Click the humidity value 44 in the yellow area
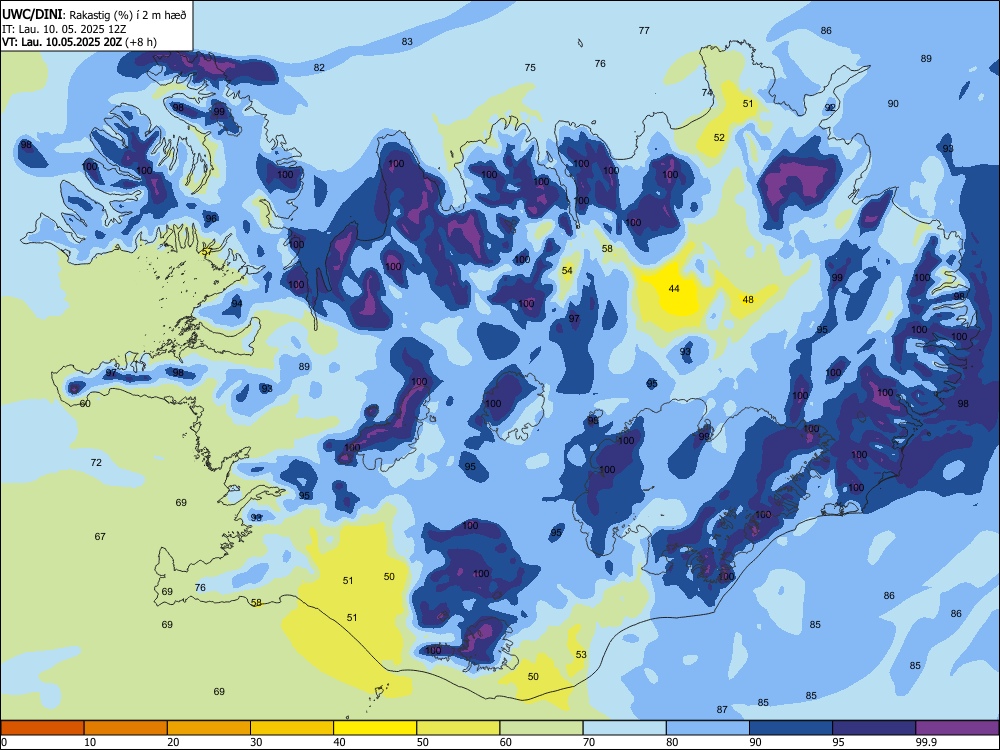The width and height of the screenshot is (1000, 750). [674, 289]
